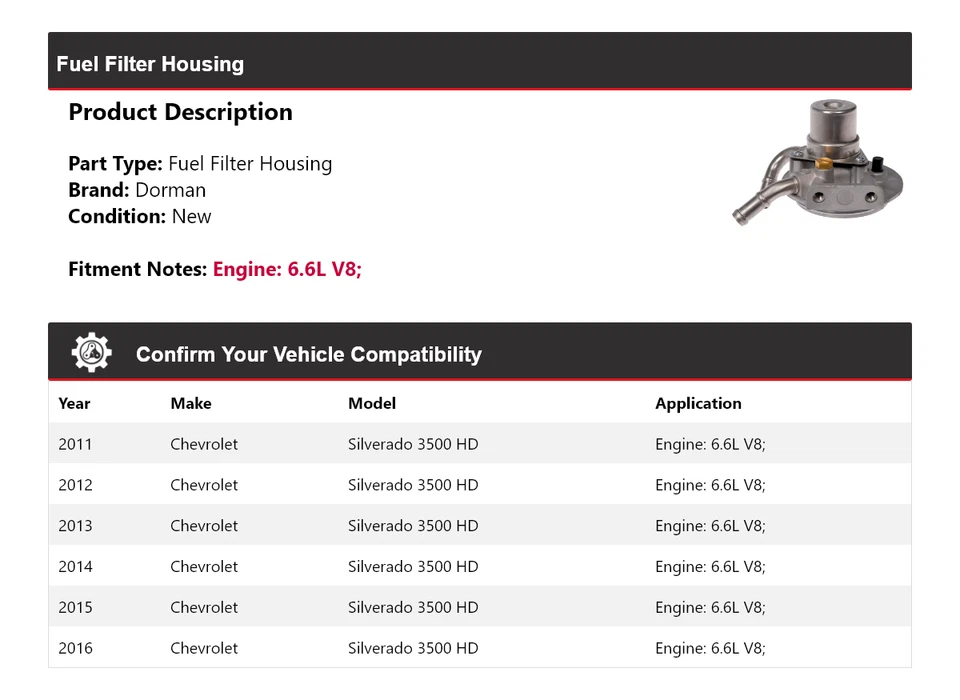Select the Make column header
The image size is (960, 700).
point(191,403)
